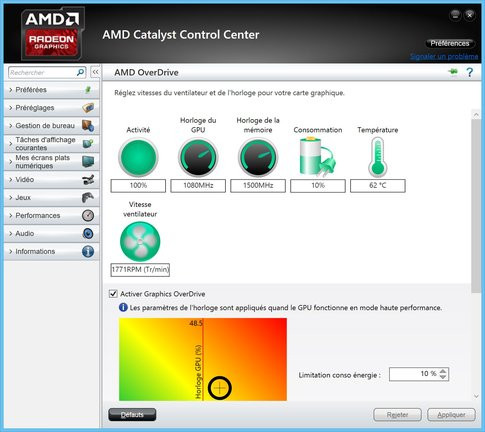Click the Tâches d'affichage courantes icon
Image resolution: width=485 pixels, height=432 pixels.
(x=88, y=144)
